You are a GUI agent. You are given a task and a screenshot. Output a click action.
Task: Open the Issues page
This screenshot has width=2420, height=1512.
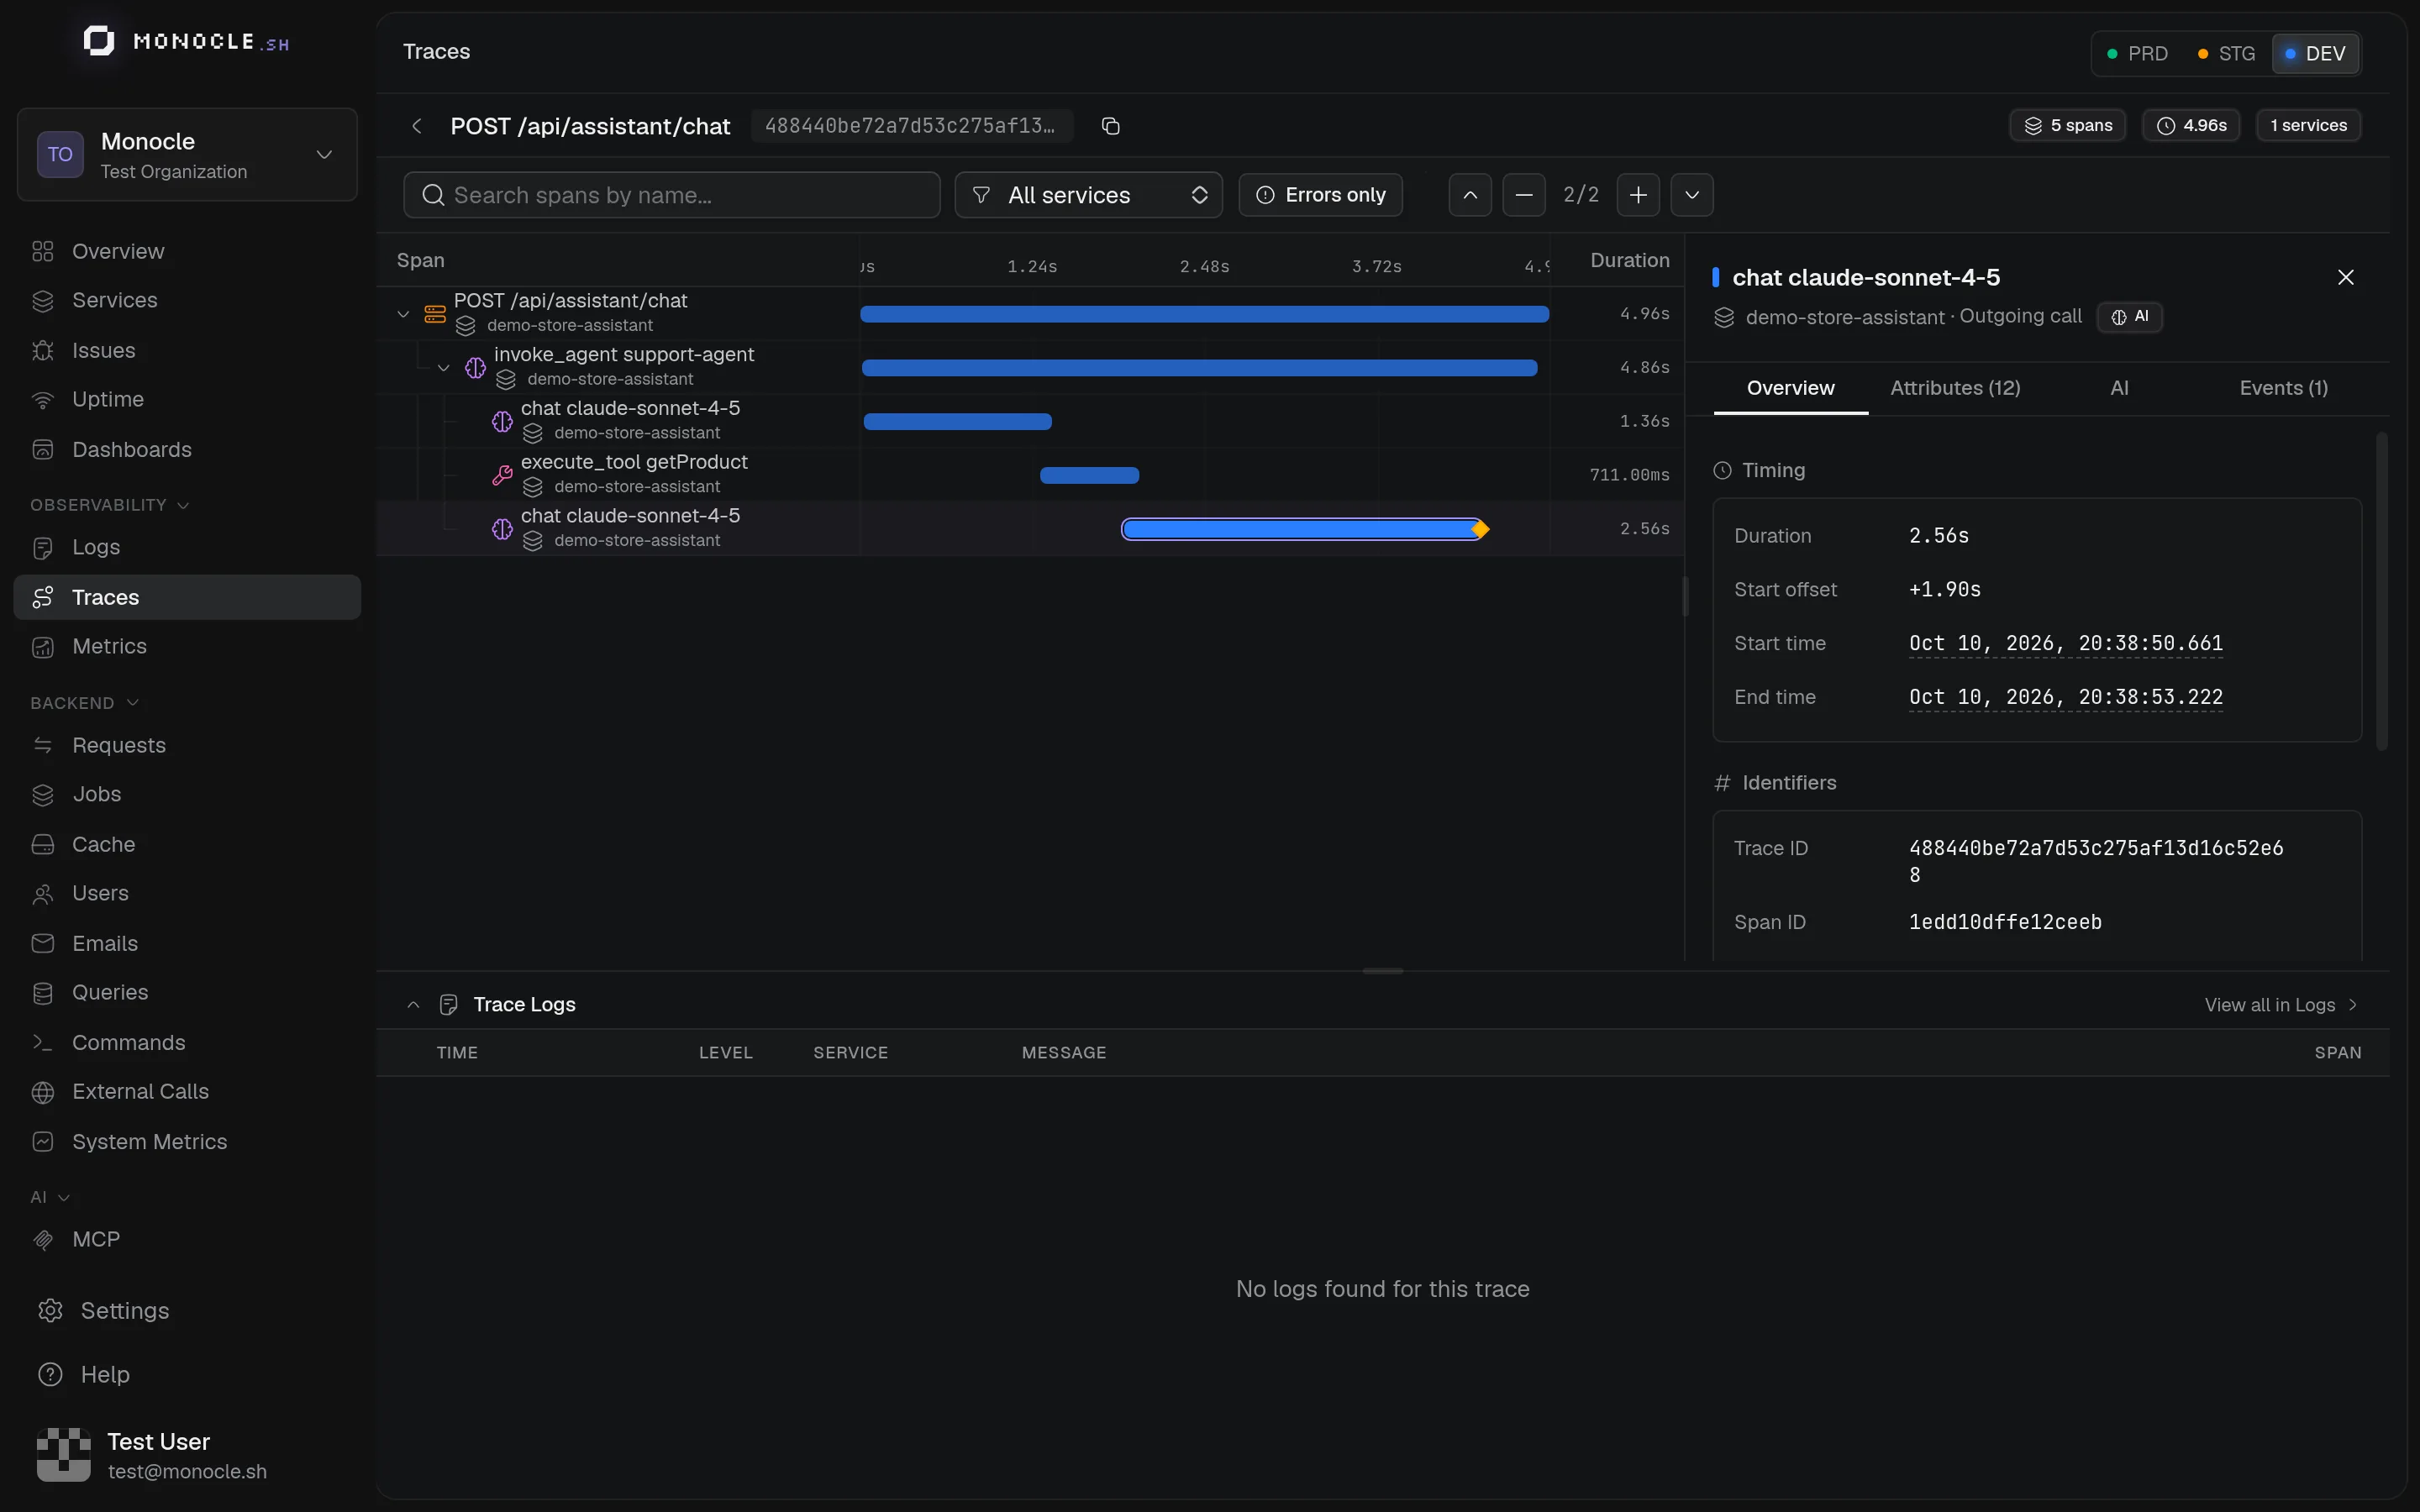click(x=187, y=350)
